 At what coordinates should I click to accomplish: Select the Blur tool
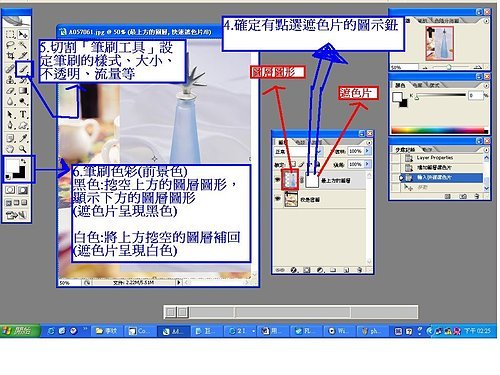coord(10,101)
